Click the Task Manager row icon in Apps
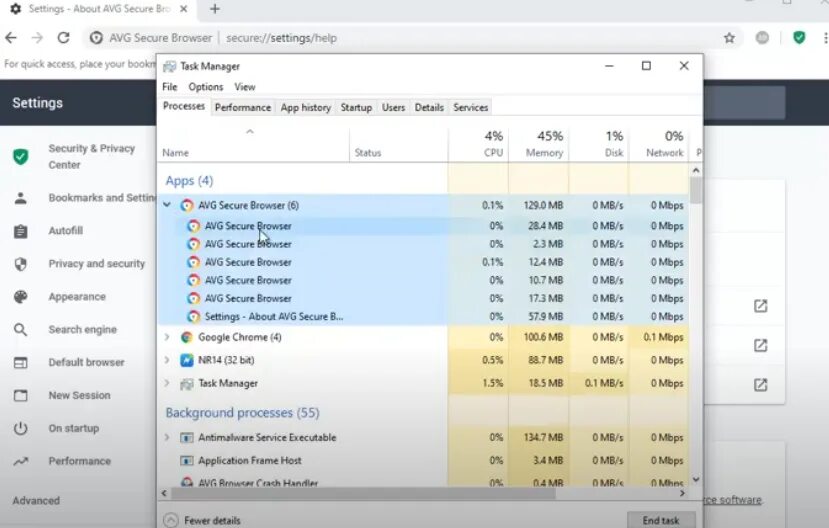Viewport: 829px width, 528px height. tap(187, 384)
